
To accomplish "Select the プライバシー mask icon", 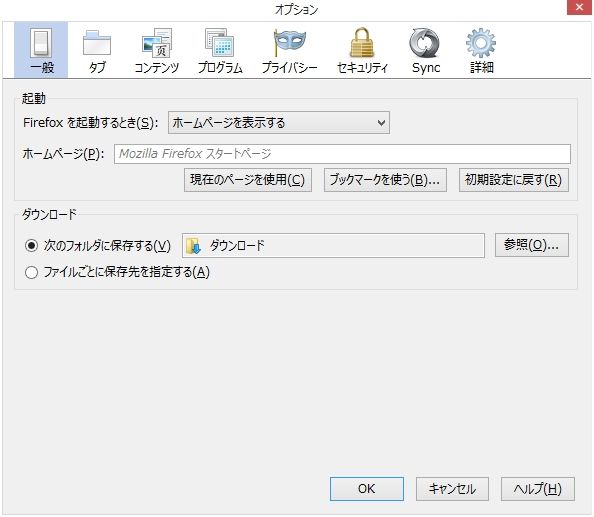I will [x=290, y=42].
